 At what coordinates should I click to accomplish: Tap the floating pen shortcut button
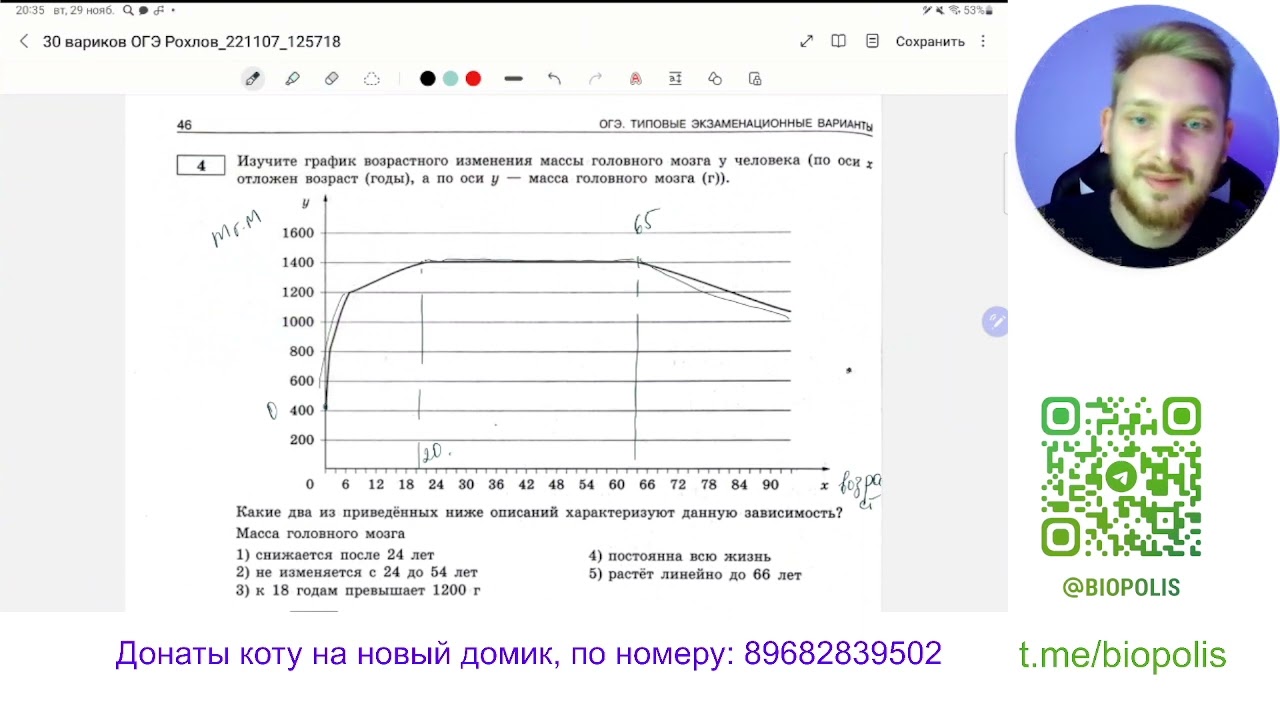click(x=995, y=321)
